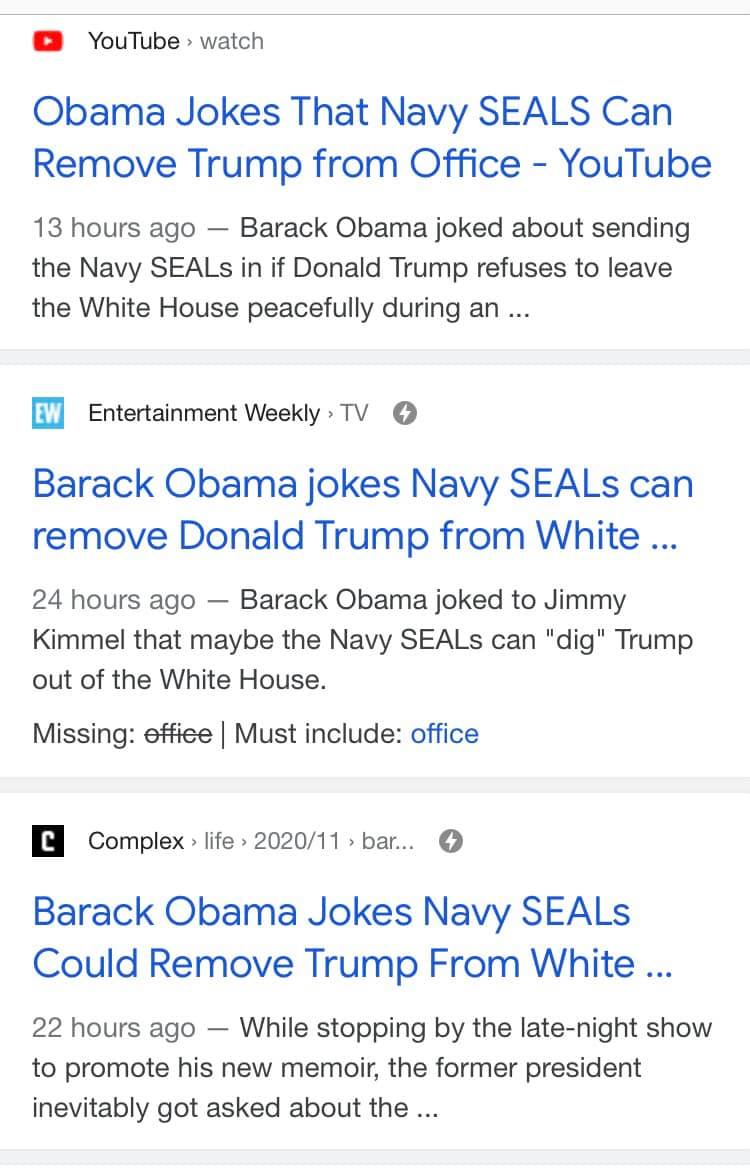Click the '22 hours ago' timestamp
This screenshot has width=750, height=1170.
coord(113,1027)
